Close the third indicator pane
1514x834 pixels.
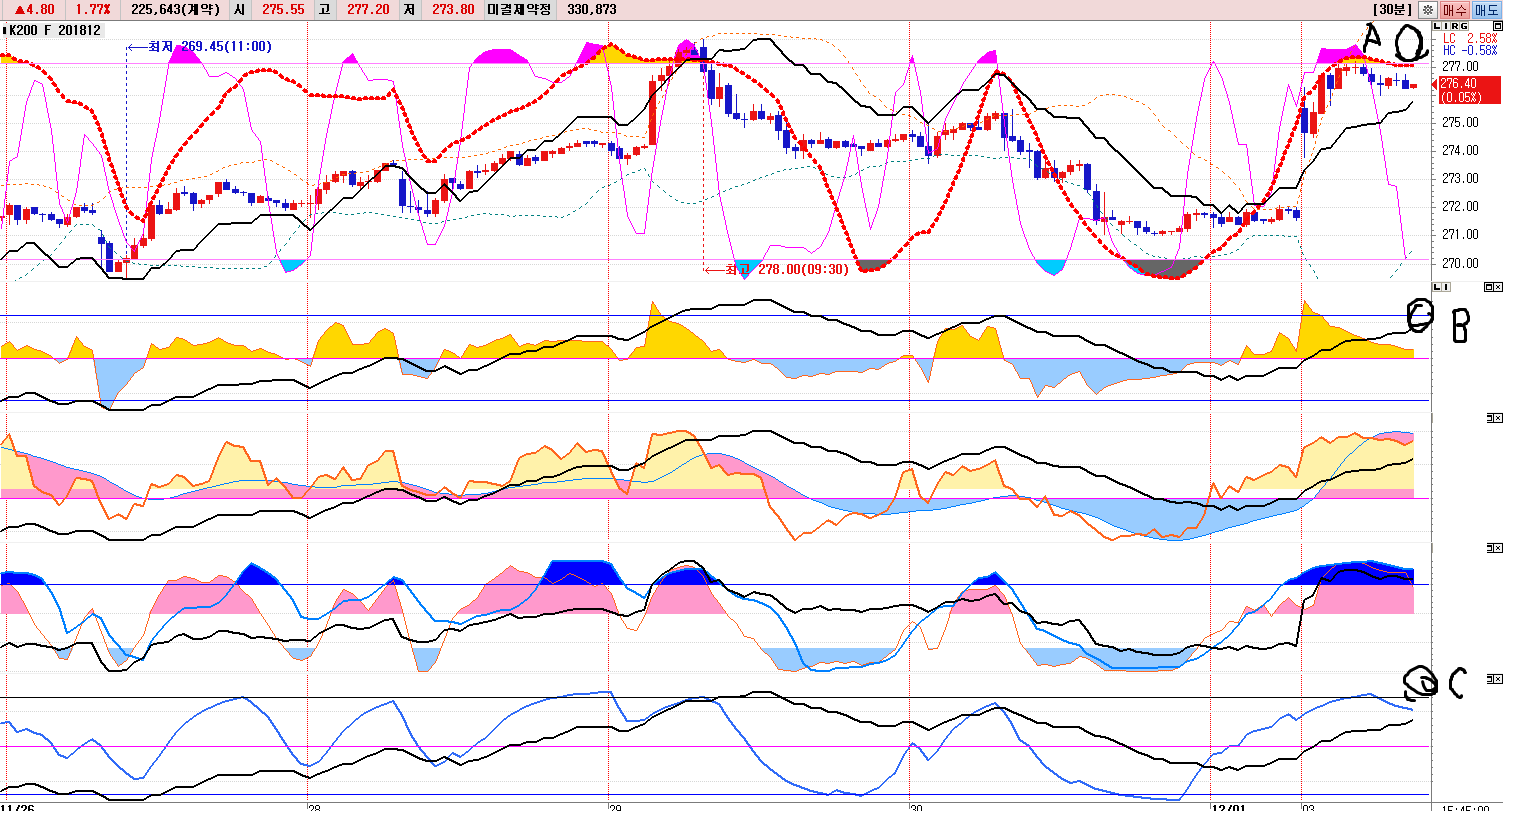pyautogui.click(x=1498, y=418)
